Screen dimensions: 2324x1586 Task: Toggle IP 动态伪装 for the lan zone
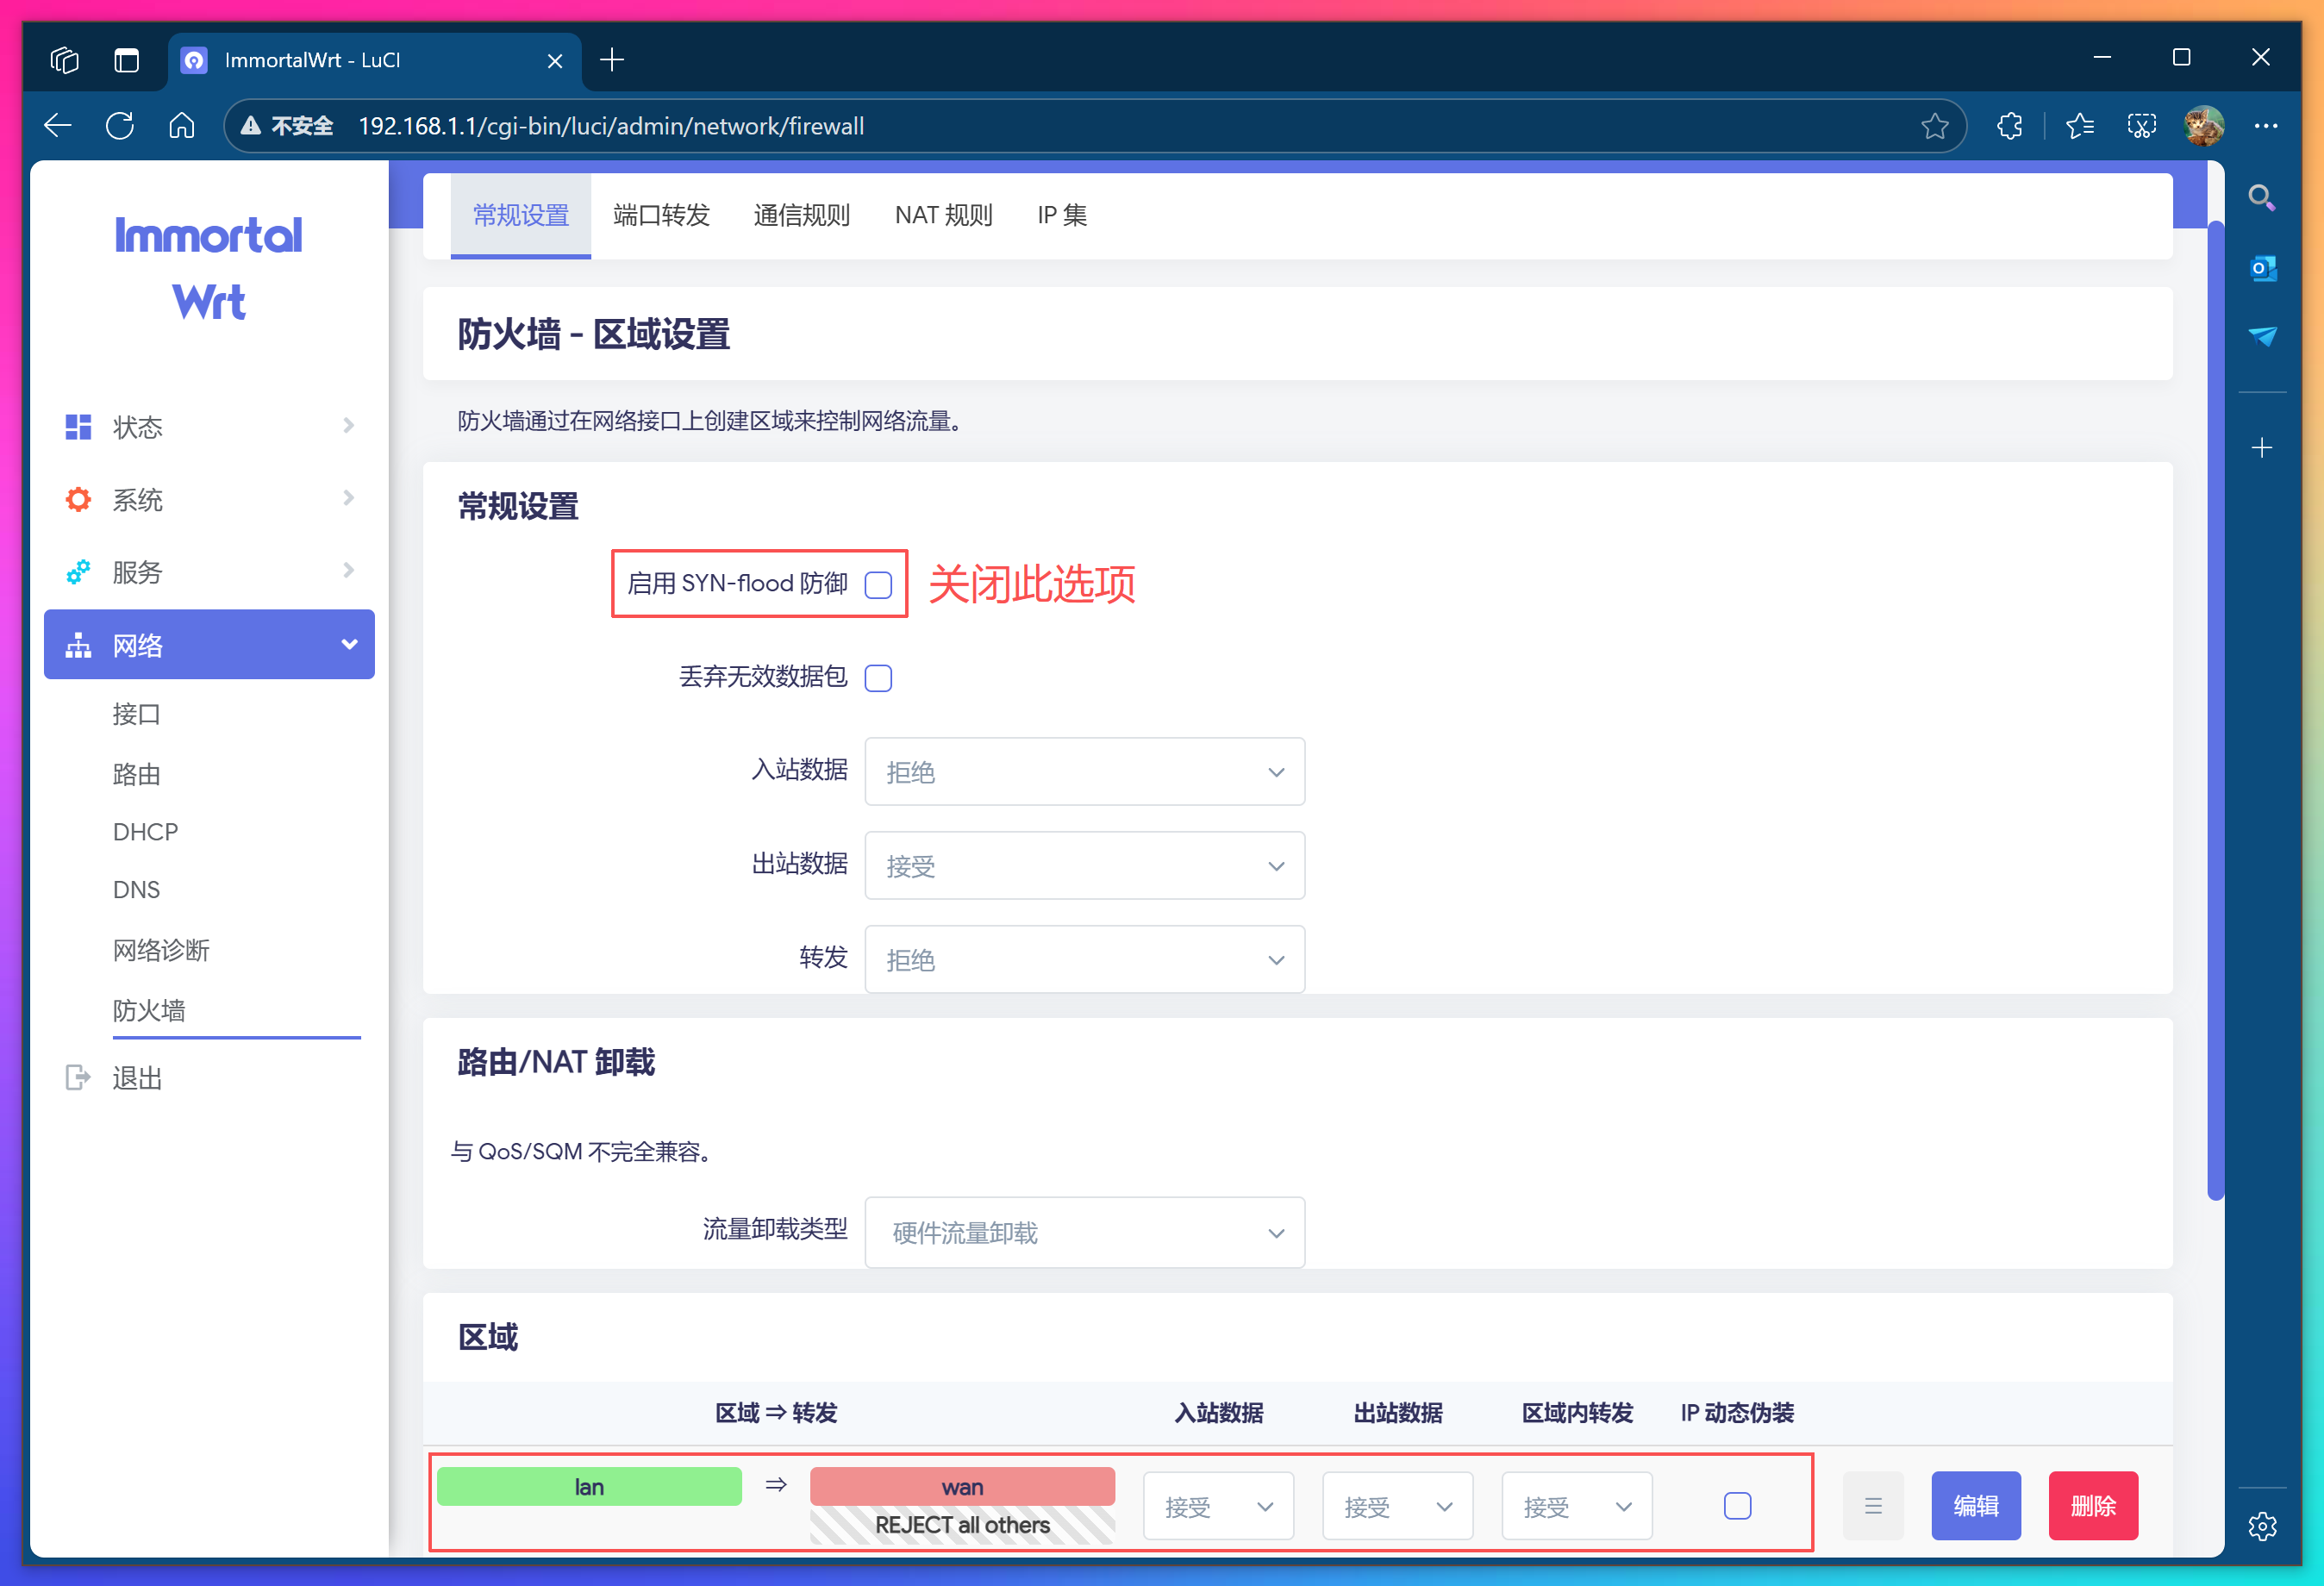[1737, 1505]
